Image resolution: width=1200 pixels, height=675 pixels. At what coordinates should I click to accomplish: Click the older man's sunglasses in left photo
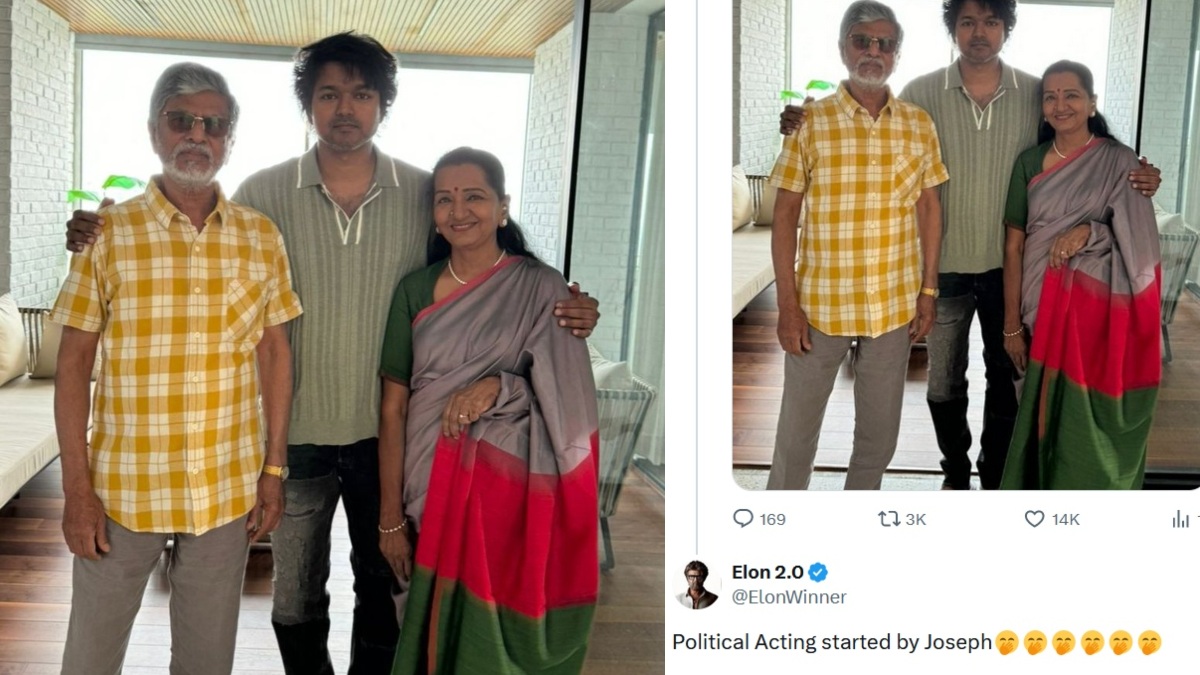tap(197, 123)
